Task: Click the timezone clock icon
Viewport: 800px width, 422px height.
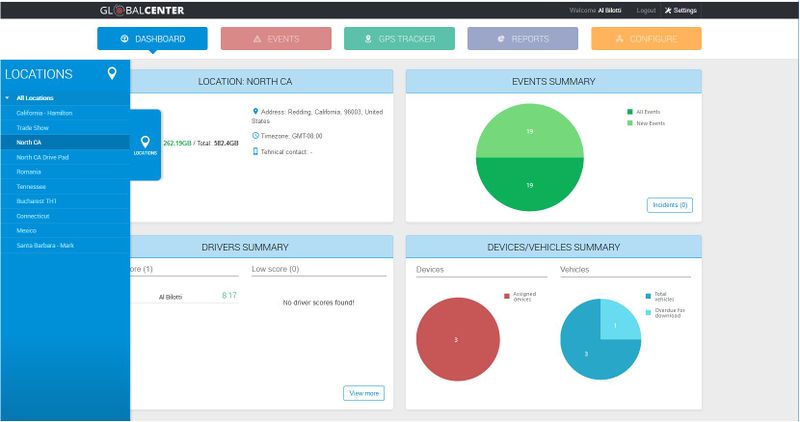Action: click(255, 135)
